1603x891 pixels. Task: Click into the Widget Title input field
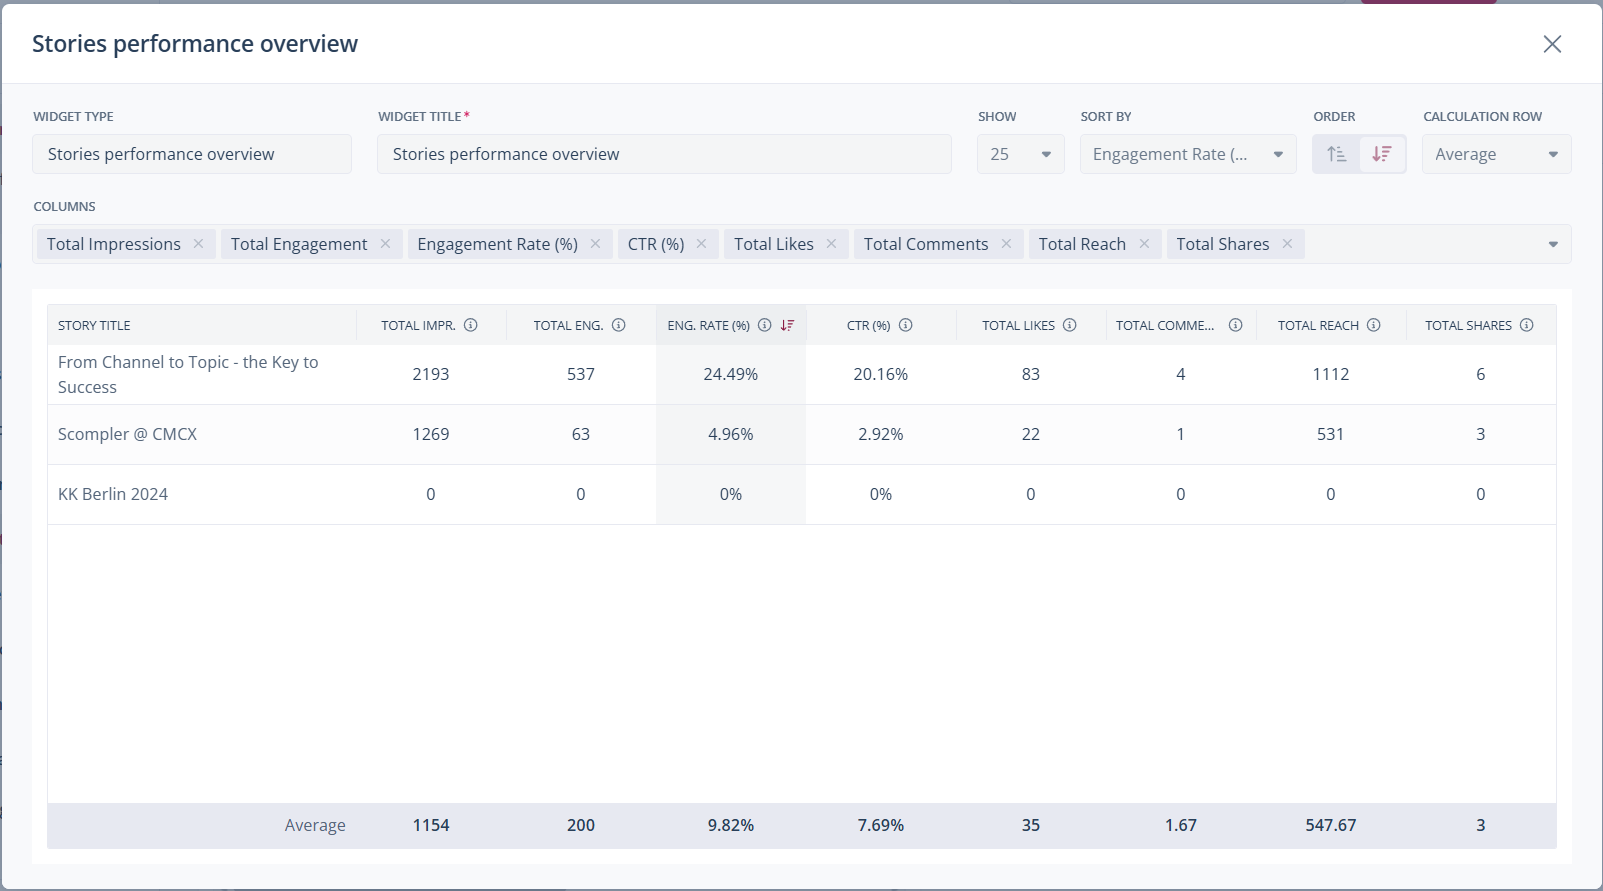coord(663,154)
